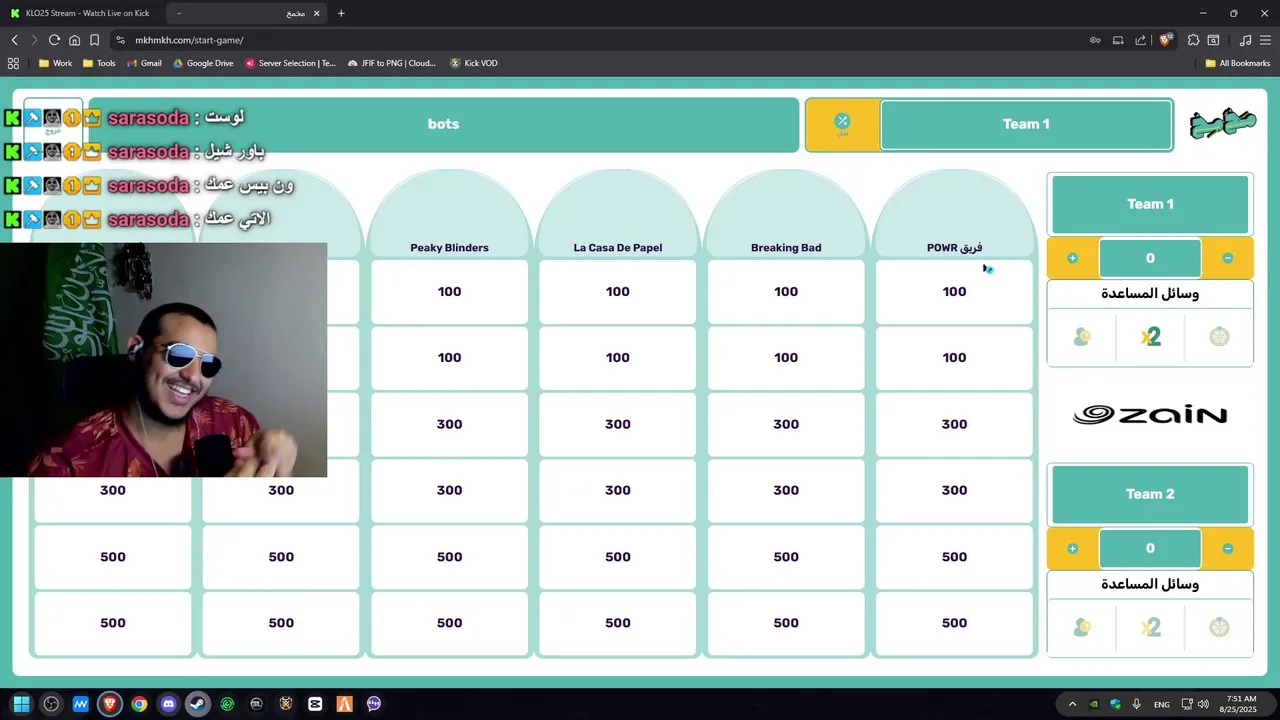Open OBS Studio from the taskbar
Viewport: 1280px width, 720px height.
tap(51, 704)
